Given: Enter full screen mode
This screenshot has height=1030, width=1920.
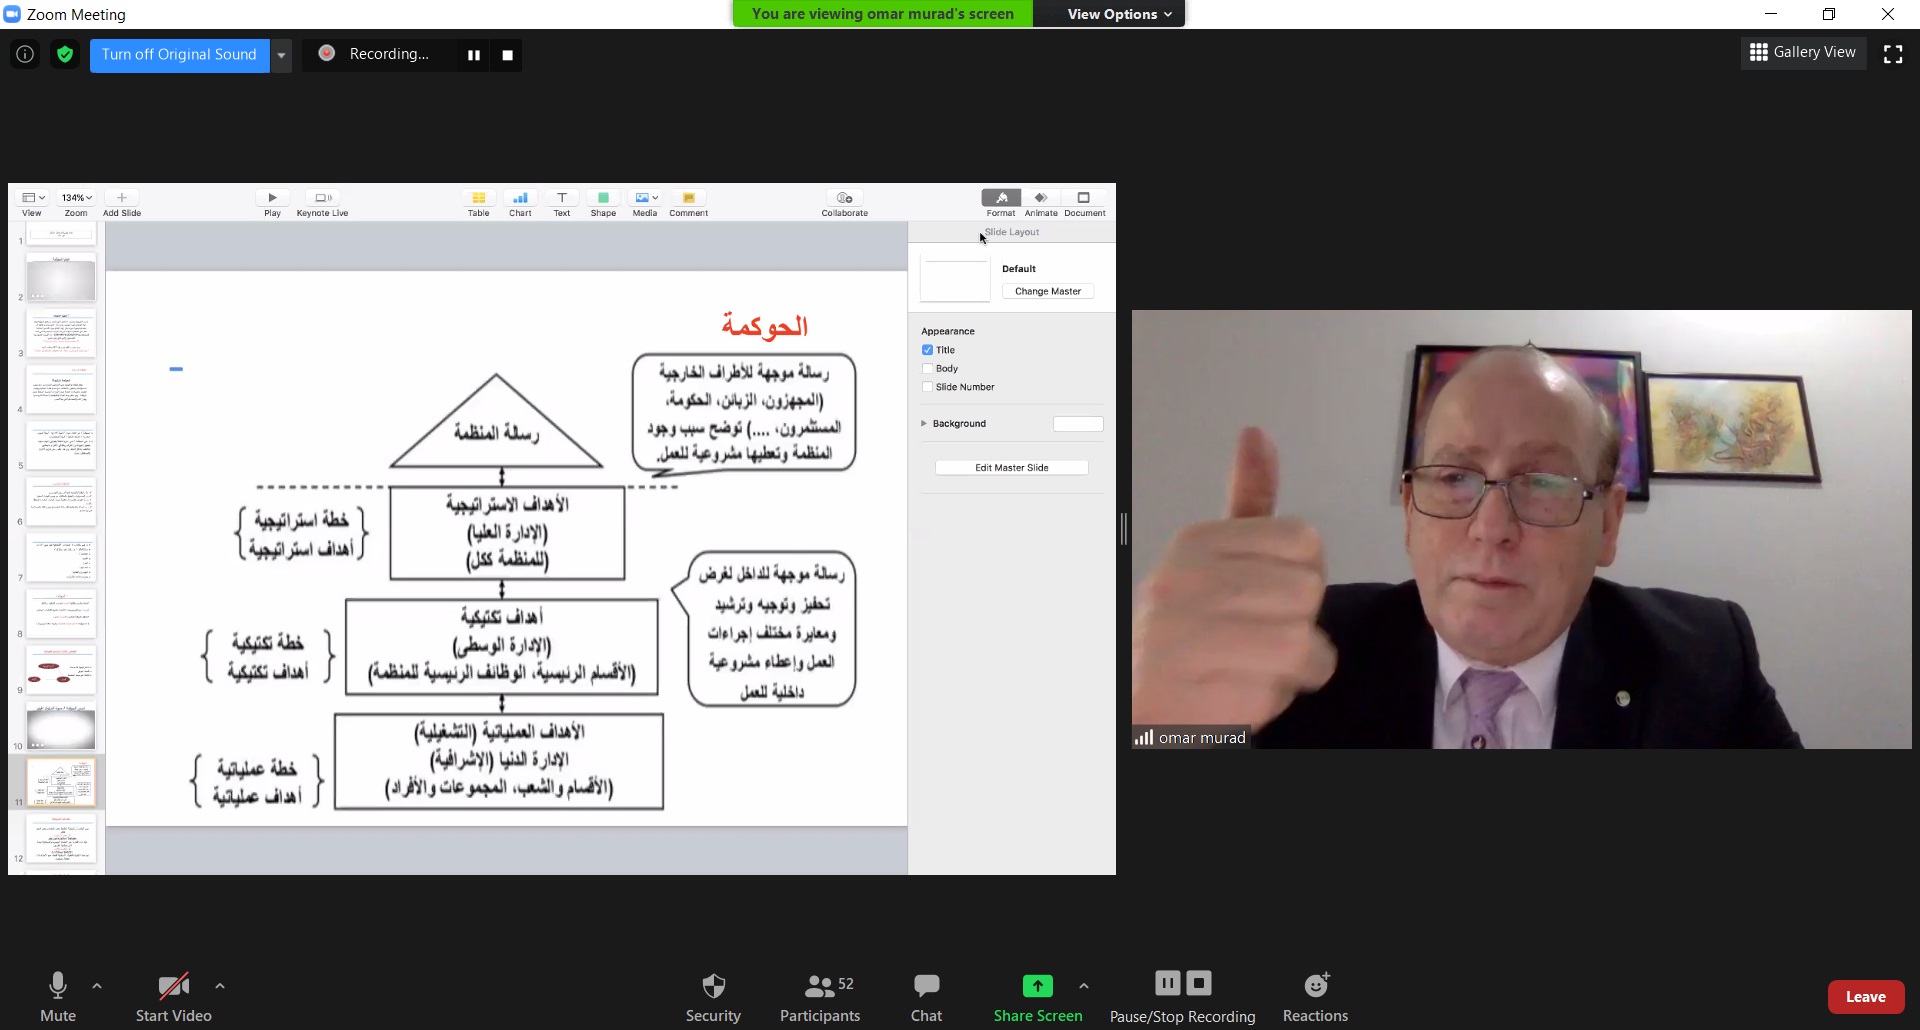Looking at the screenshot, I should tap(1893, 54).
